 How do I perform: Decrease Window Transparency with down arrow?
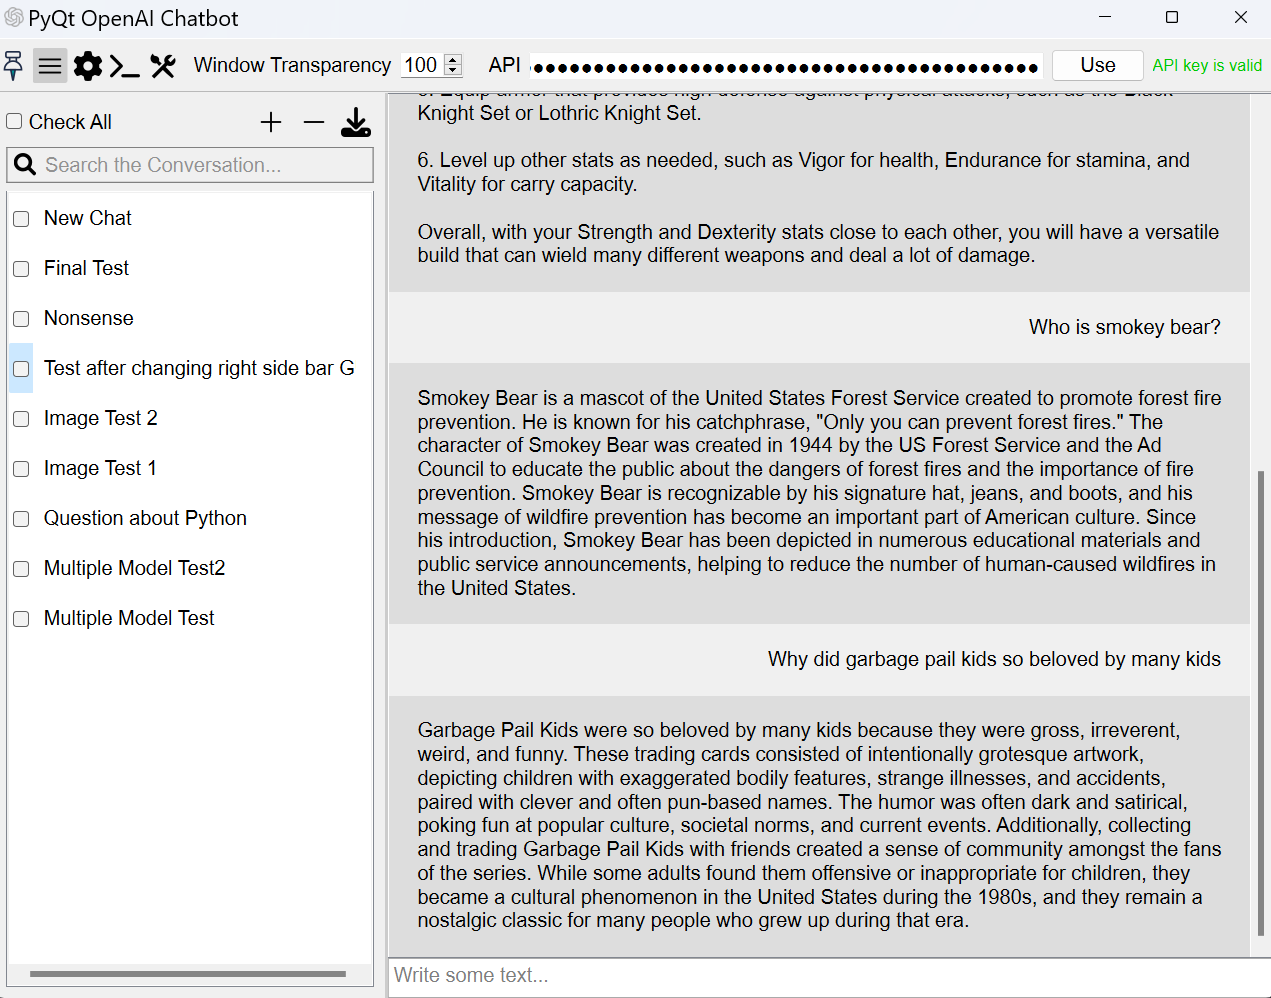(453, 71)
